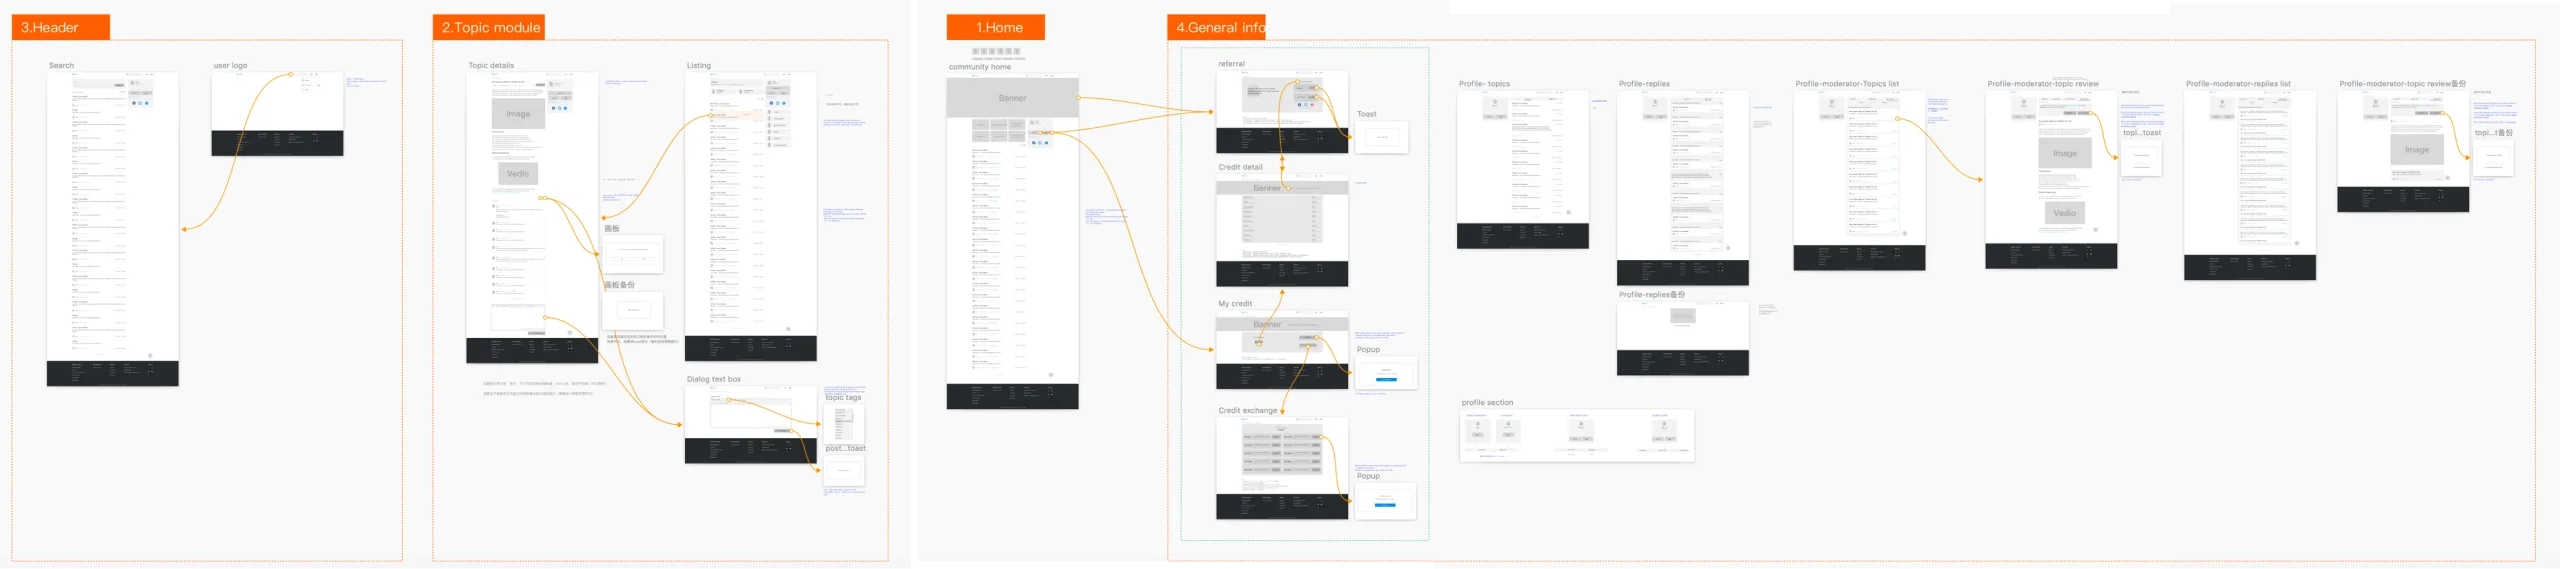Click the 'Profile-moderator-topic review备份' artboard title
This screenshot has height=569, width=2560.
2402,84
